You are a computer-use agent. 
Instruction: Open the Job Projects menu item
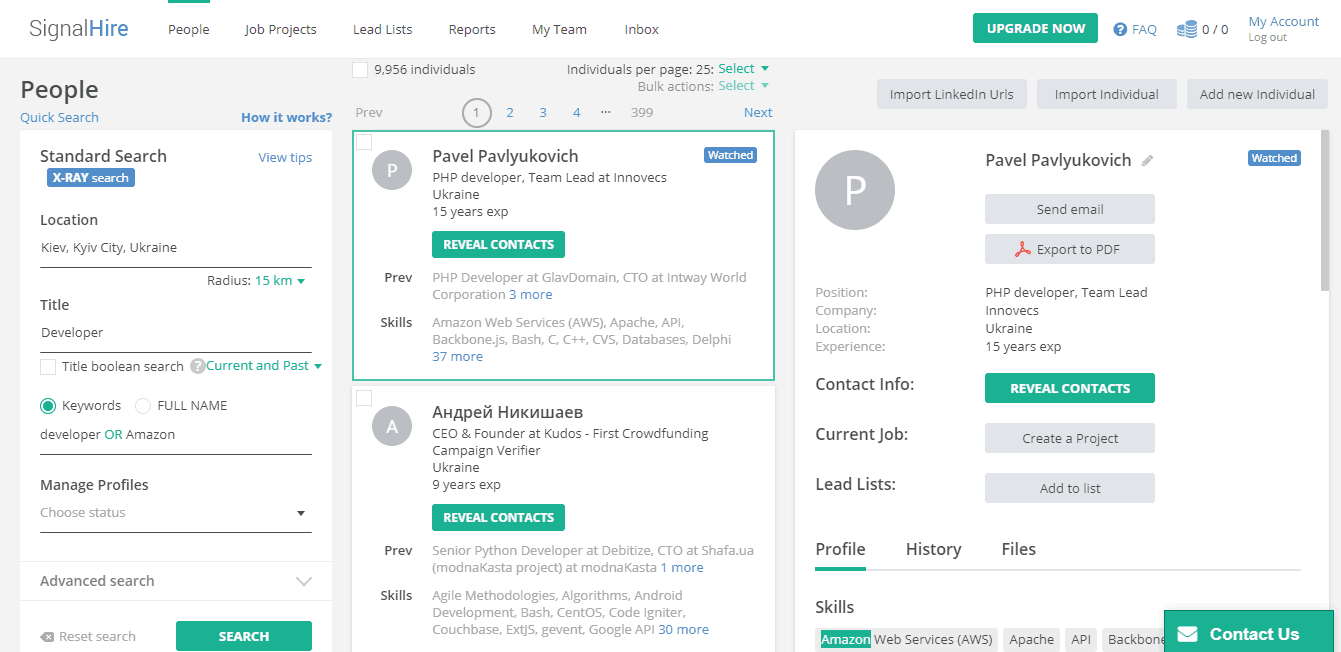click(280, 30)
